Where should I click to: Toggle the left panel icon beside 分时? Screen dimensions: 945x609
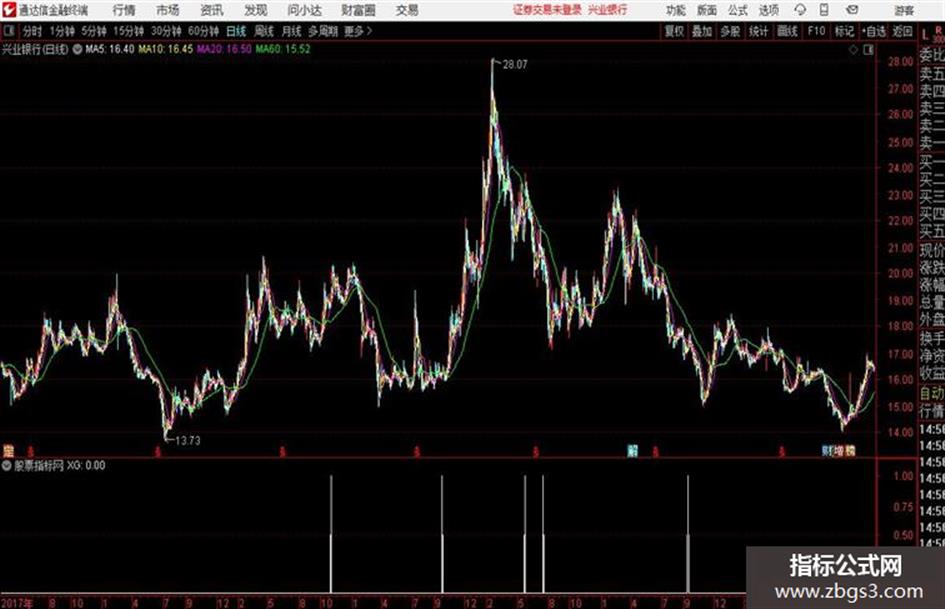(x=8, y=31)
